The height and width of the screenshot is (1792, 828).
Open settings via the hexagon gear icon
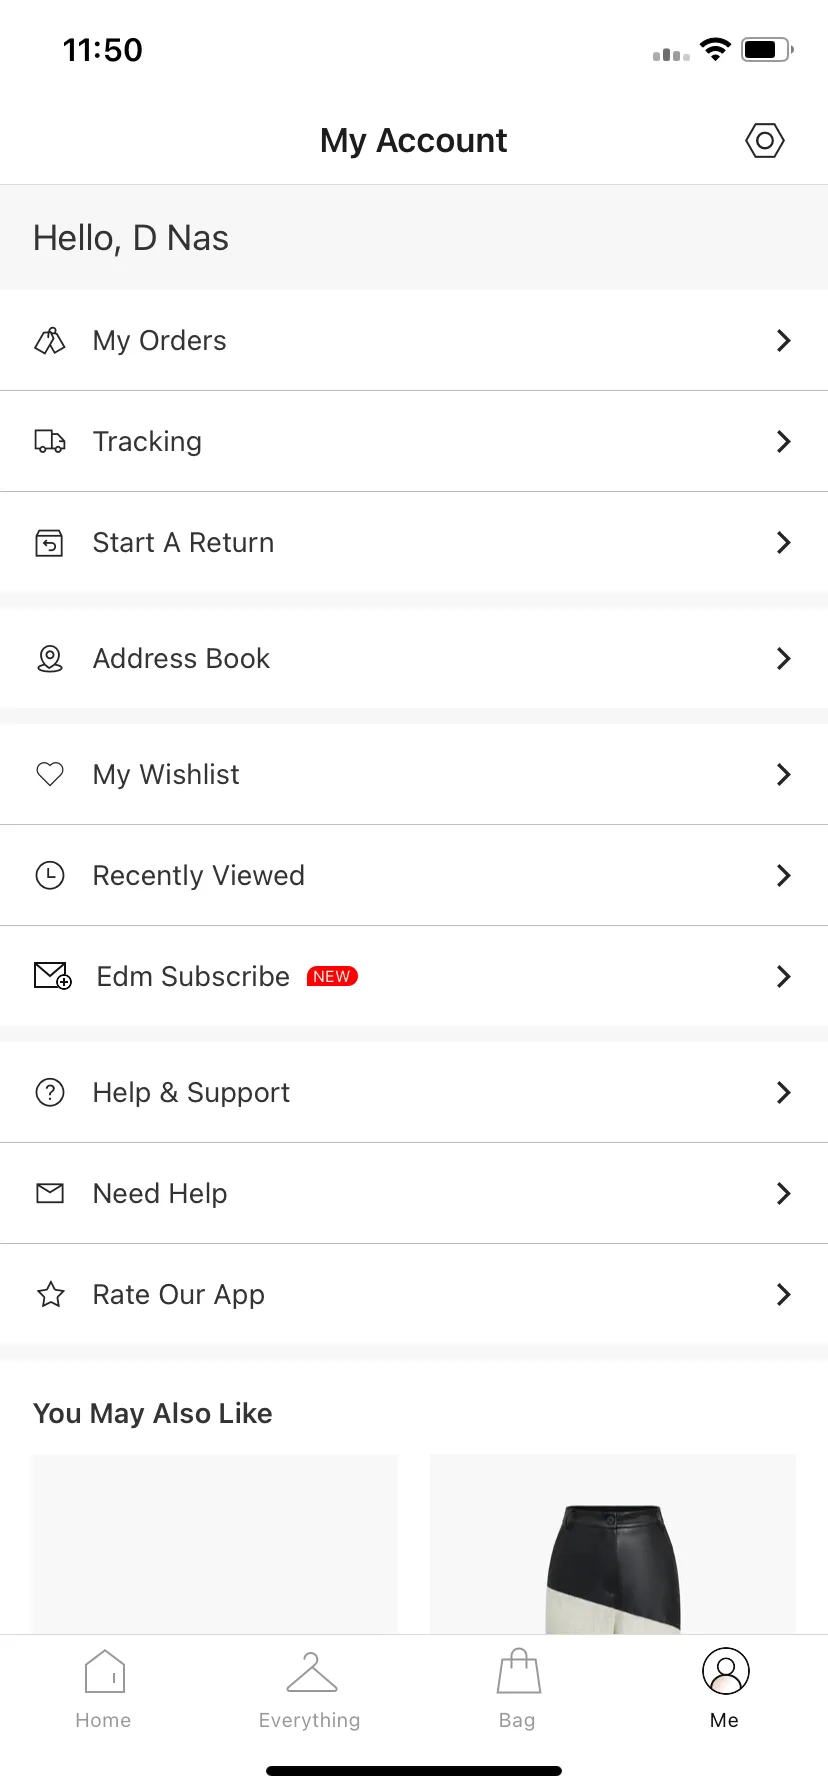tap(765, 141)
